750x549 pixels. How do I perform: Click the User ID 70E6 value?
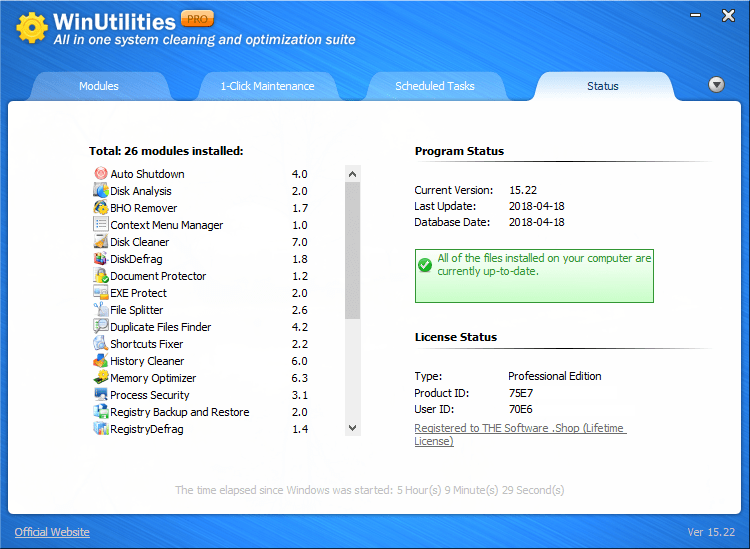coord(520,409)
